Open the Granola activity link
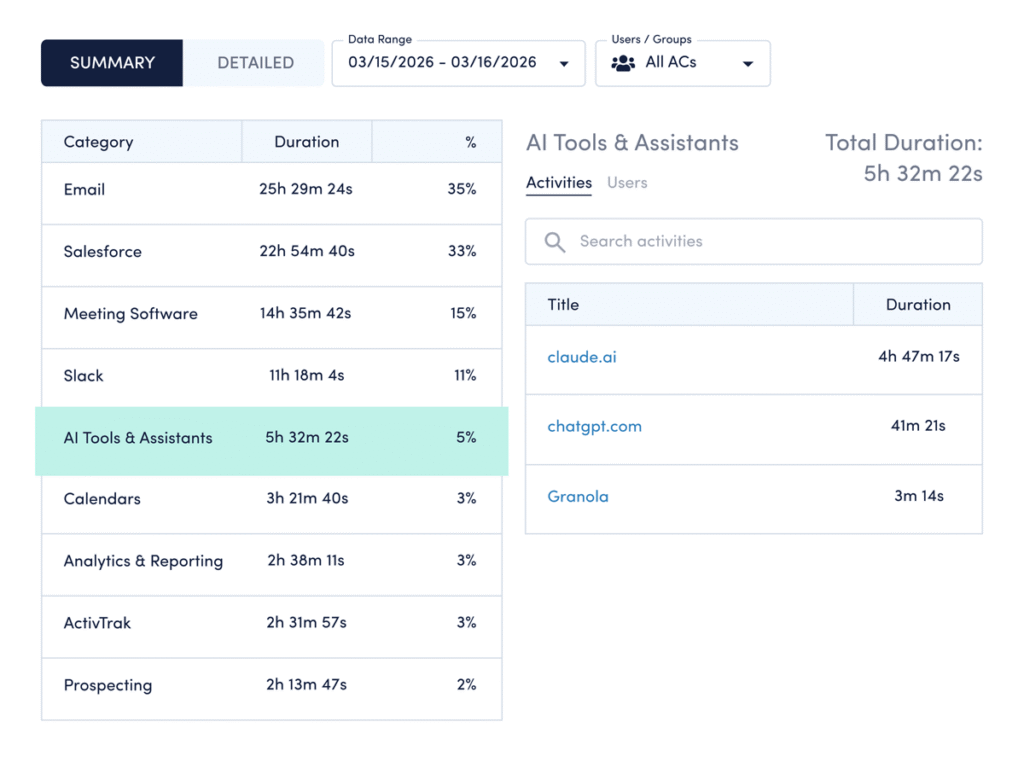The height and width of the screenshot is (768, 1024). (578, 496)
